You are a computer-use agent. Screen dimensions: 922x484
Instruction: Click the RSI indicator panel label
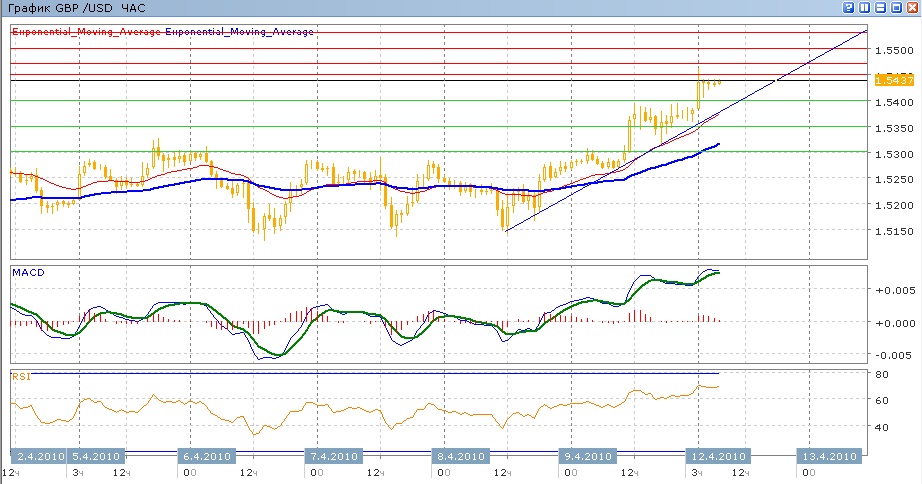20,376
